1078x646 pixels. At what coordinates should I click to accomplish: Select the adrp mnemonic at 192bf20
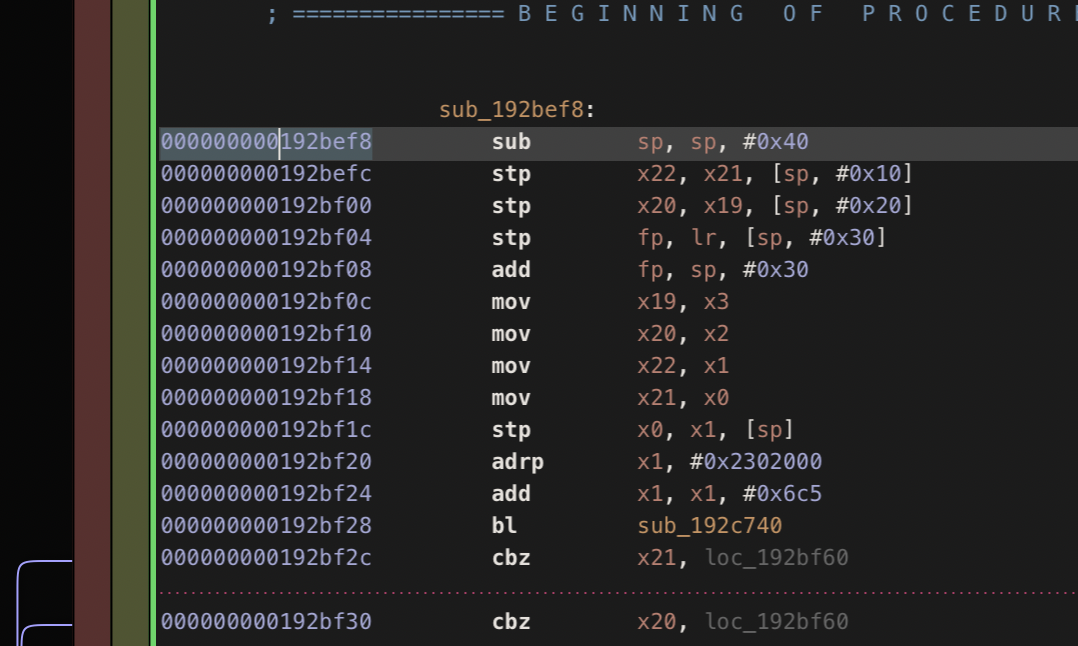(518, 462)
